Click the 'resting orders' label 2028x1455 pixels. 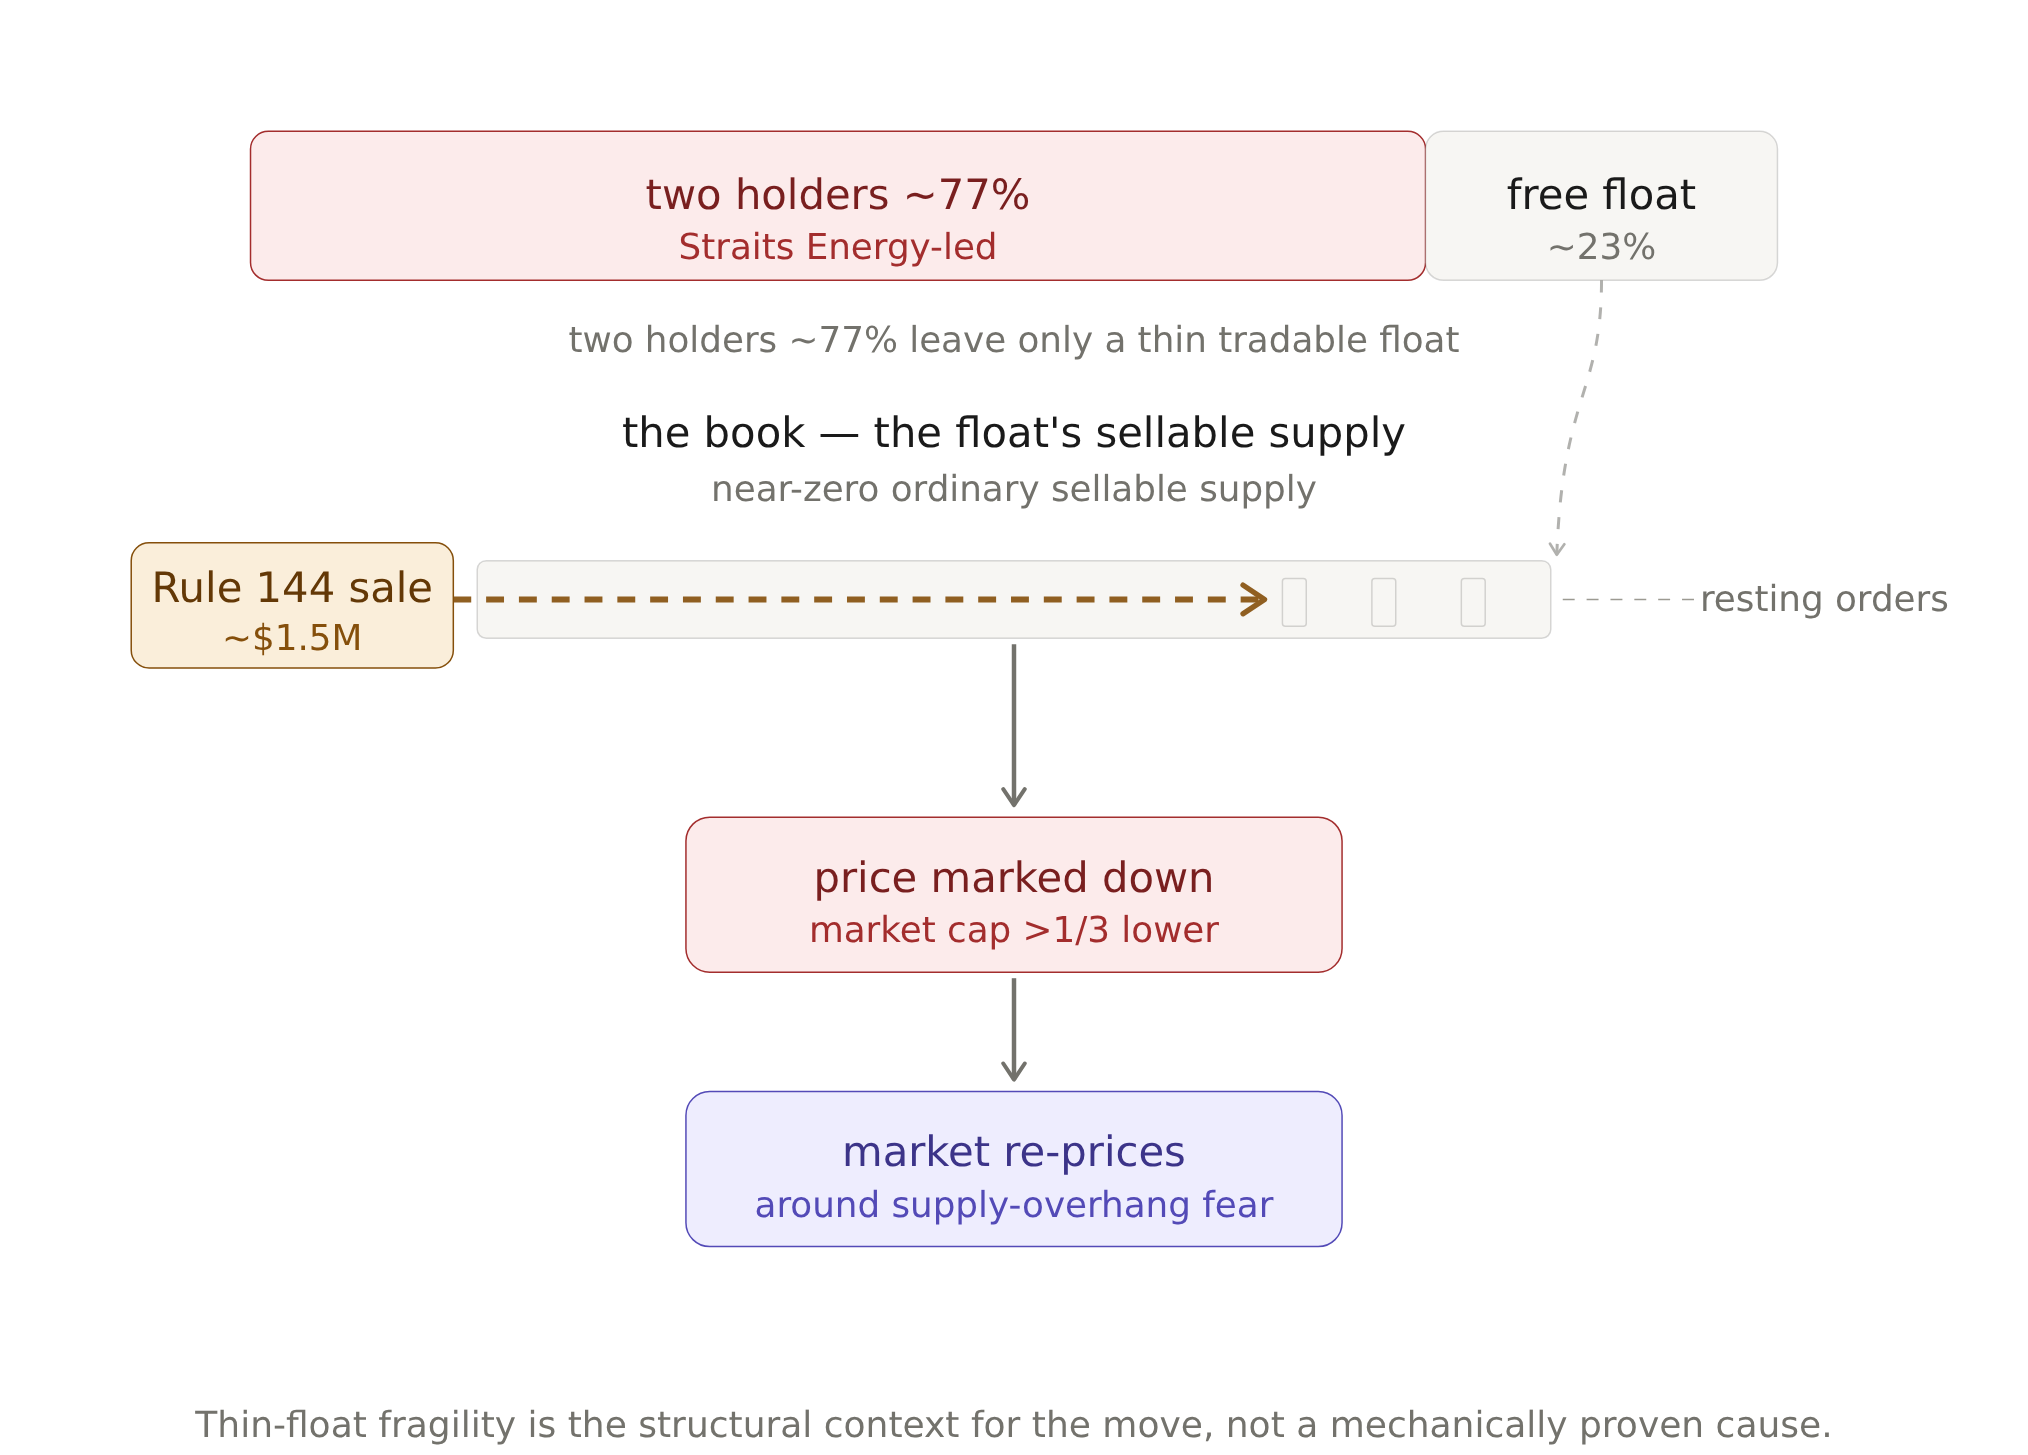[x=1824, y=599]
